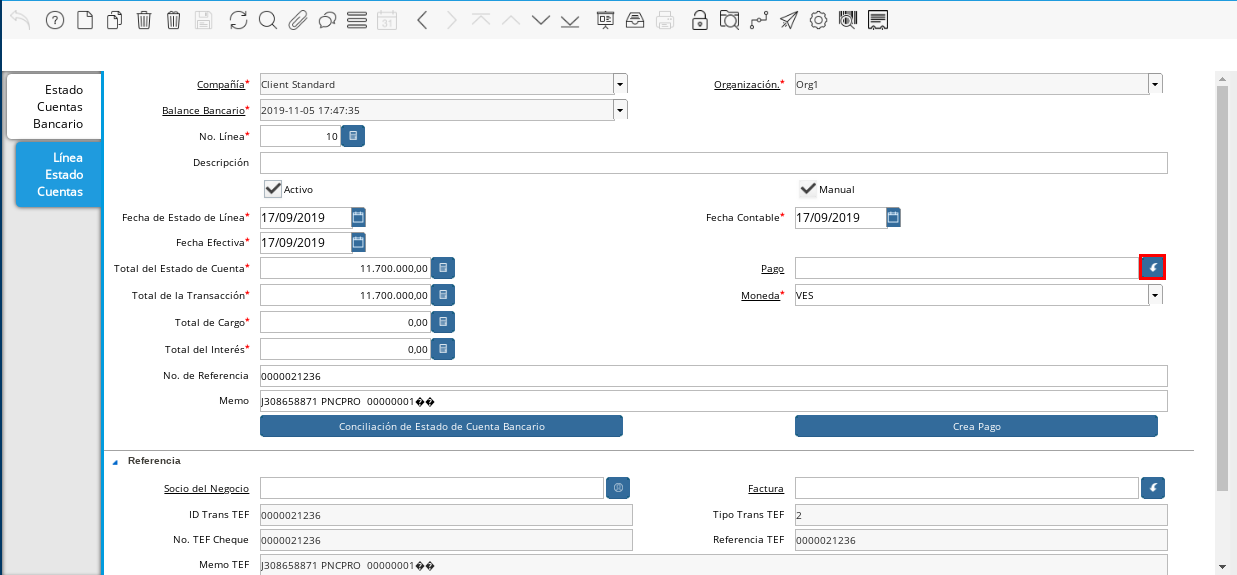Switch to the Estado Cuentas Bancario tab
Screen dimensions: 1237x575
coord(57,107)
